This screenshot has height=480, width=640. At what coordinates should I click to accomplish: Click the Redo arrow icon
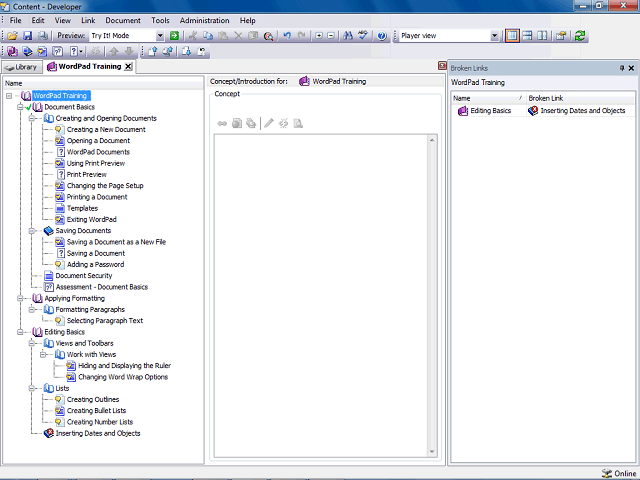[x=302, y=36]
